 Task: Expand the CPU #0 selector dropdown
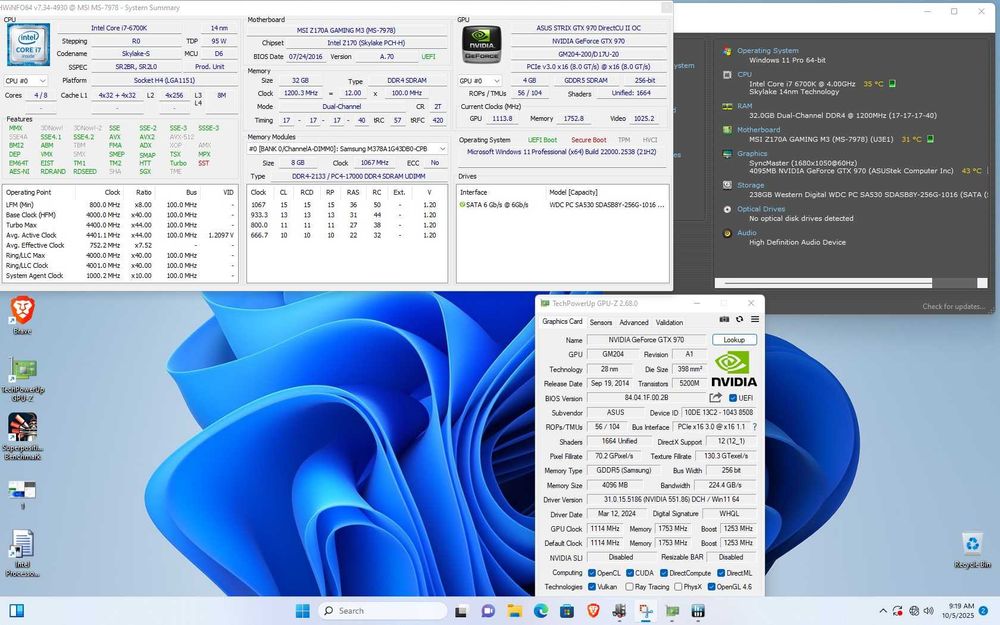pos(26,80)
